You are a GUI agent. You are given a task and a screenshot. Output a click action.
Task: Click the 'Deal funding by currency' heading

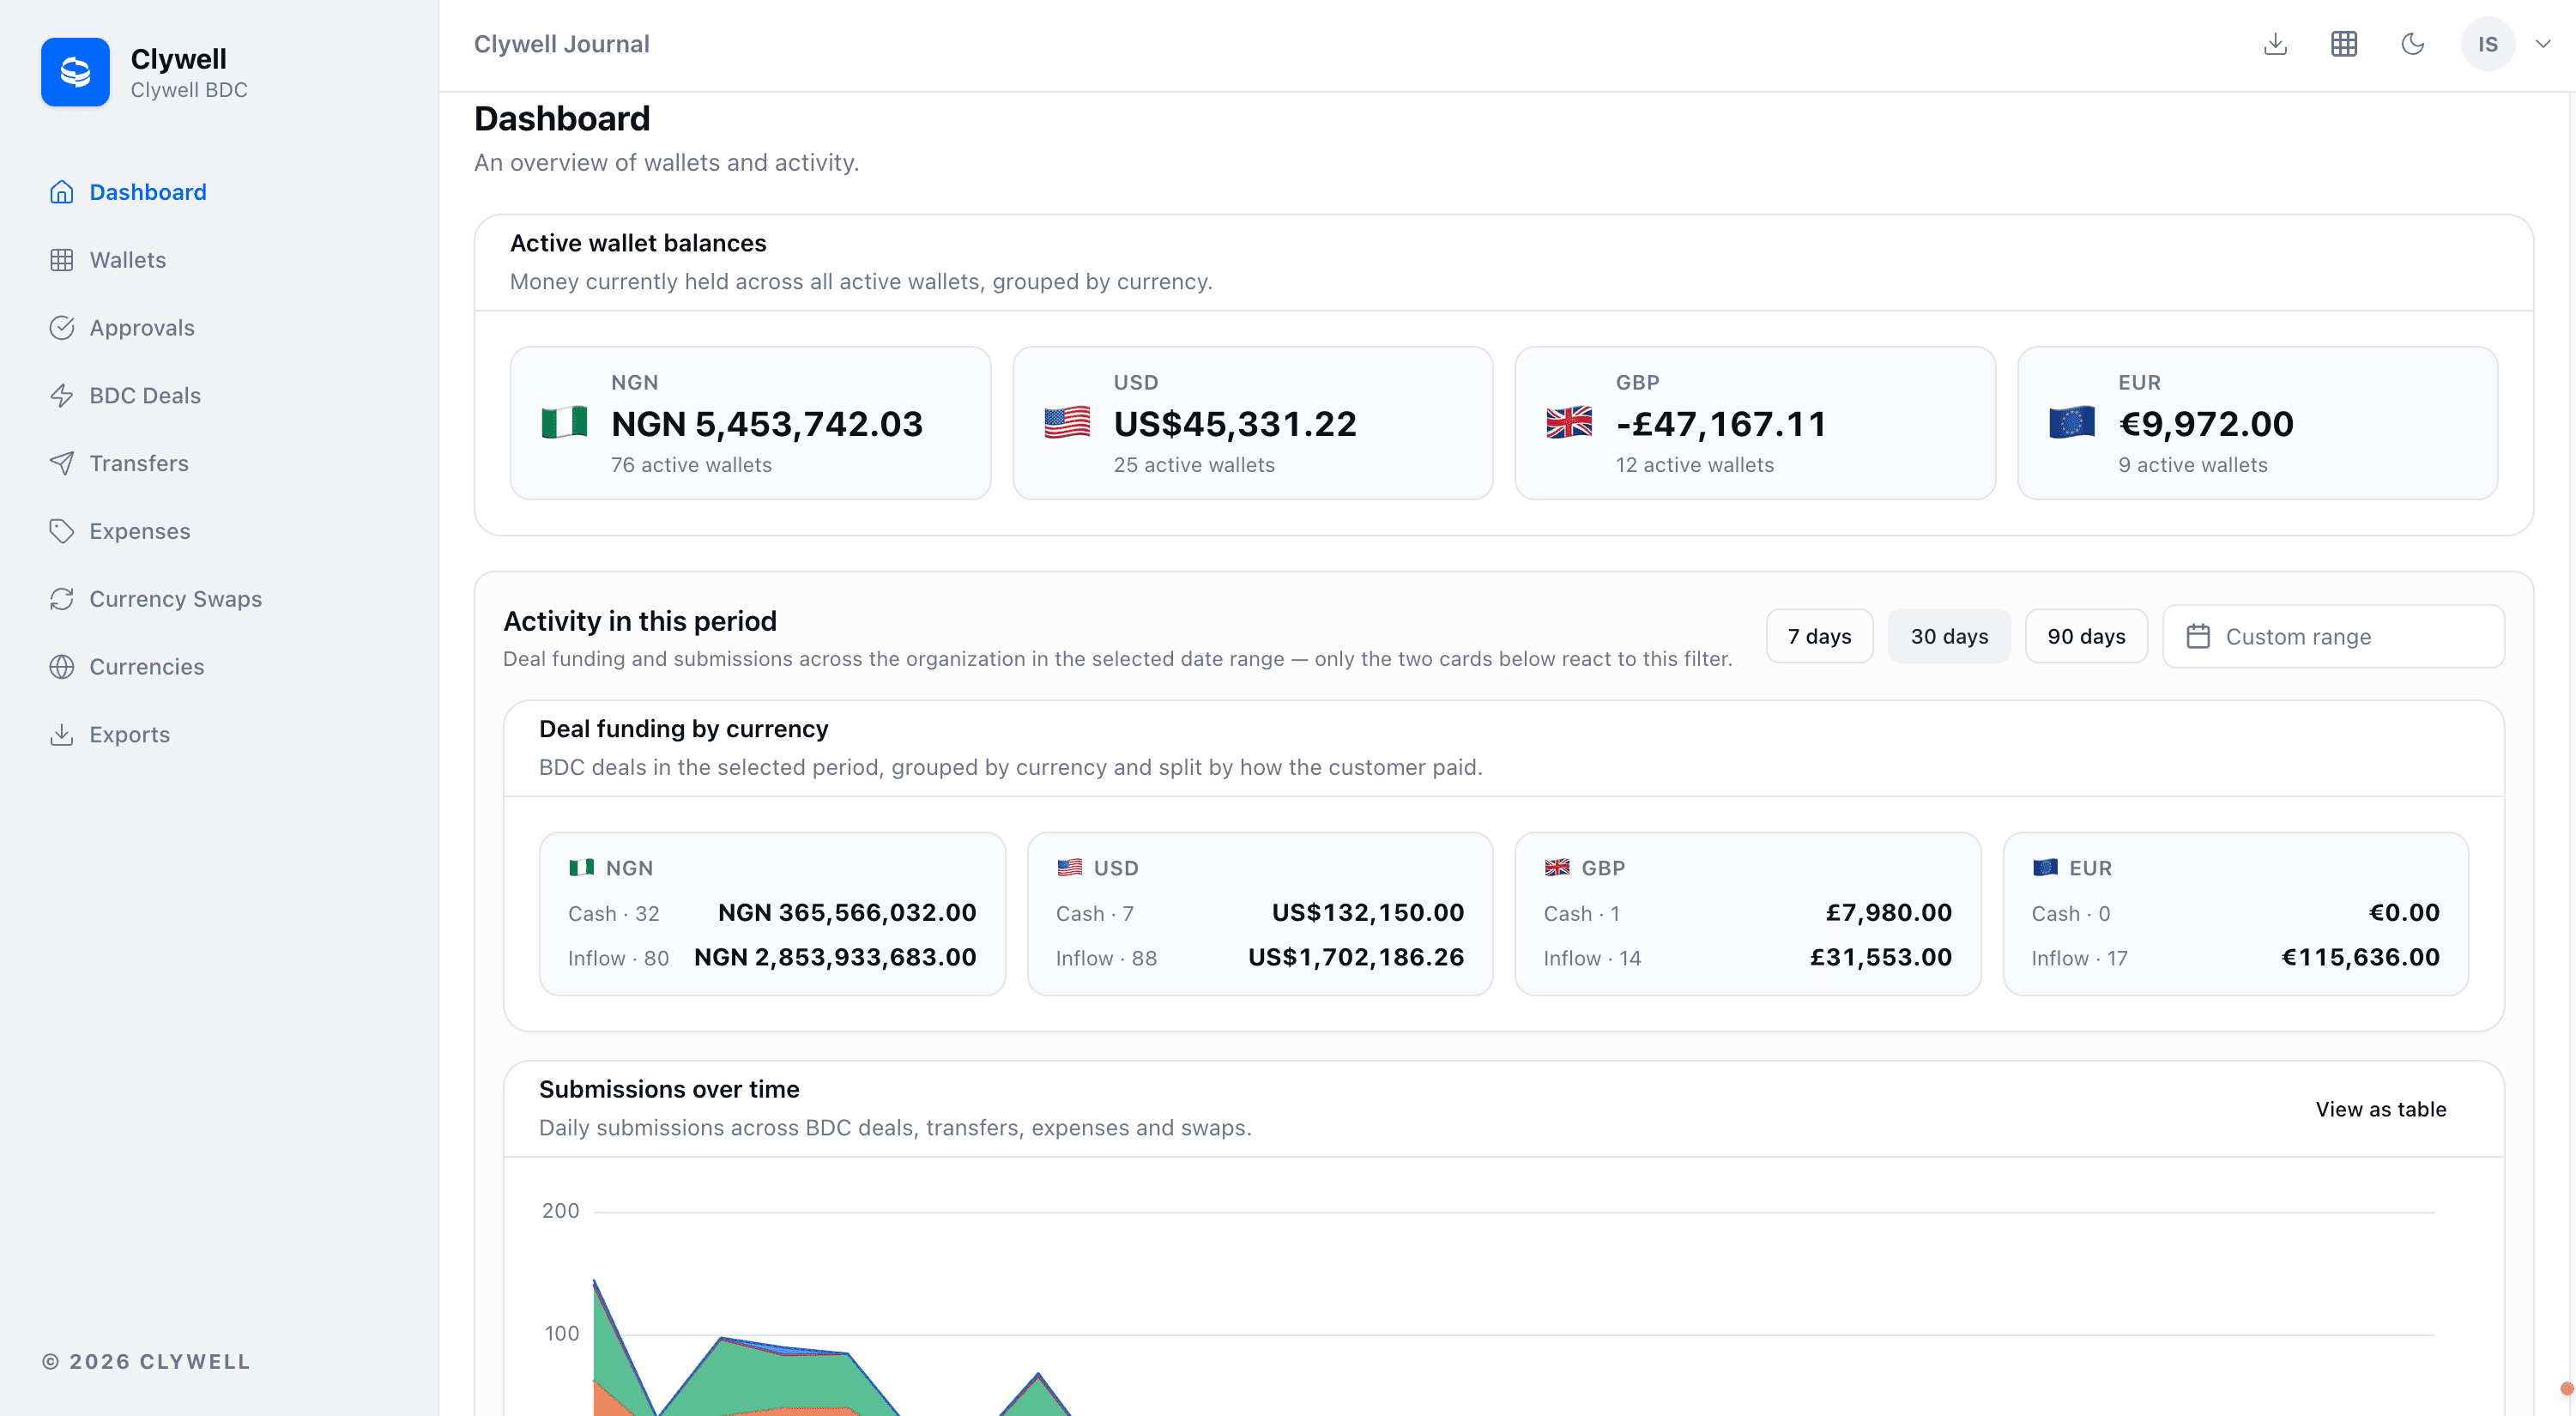point(683,729)
